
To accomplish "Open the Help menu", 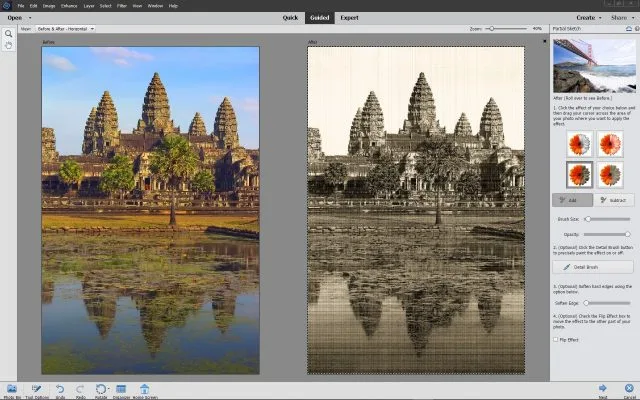I will [x=173, y=6].
